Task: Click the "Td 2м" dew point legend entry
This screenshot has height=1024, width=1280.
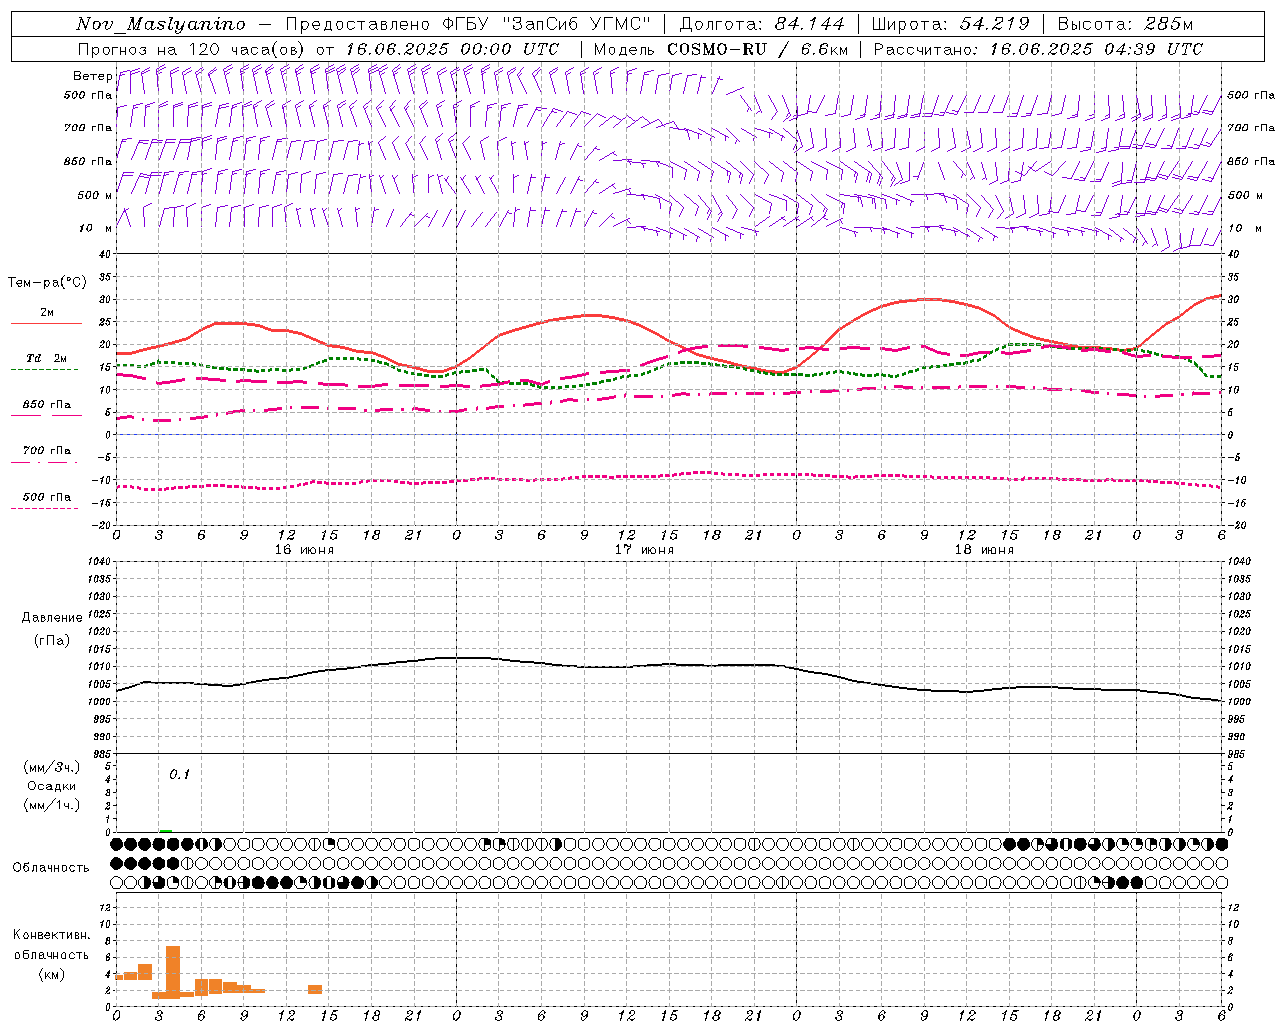Action: tap(46, 358)
